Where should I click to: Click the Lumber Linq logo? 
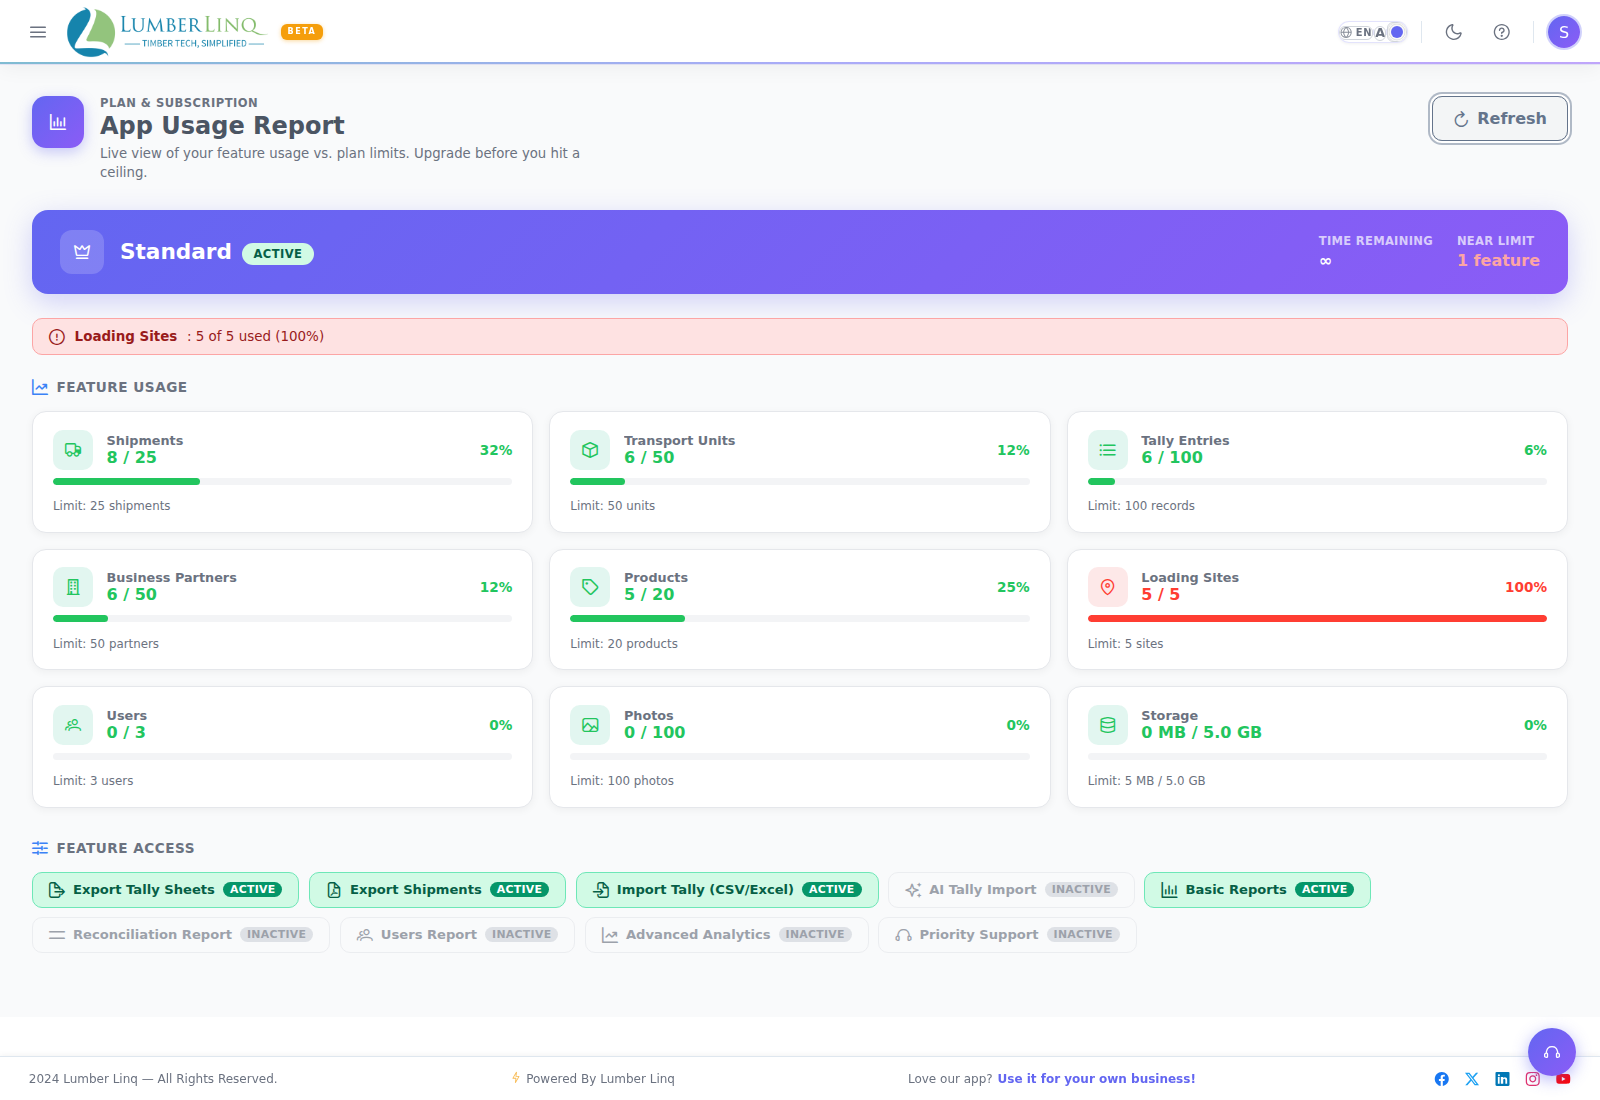click(166, 32)
